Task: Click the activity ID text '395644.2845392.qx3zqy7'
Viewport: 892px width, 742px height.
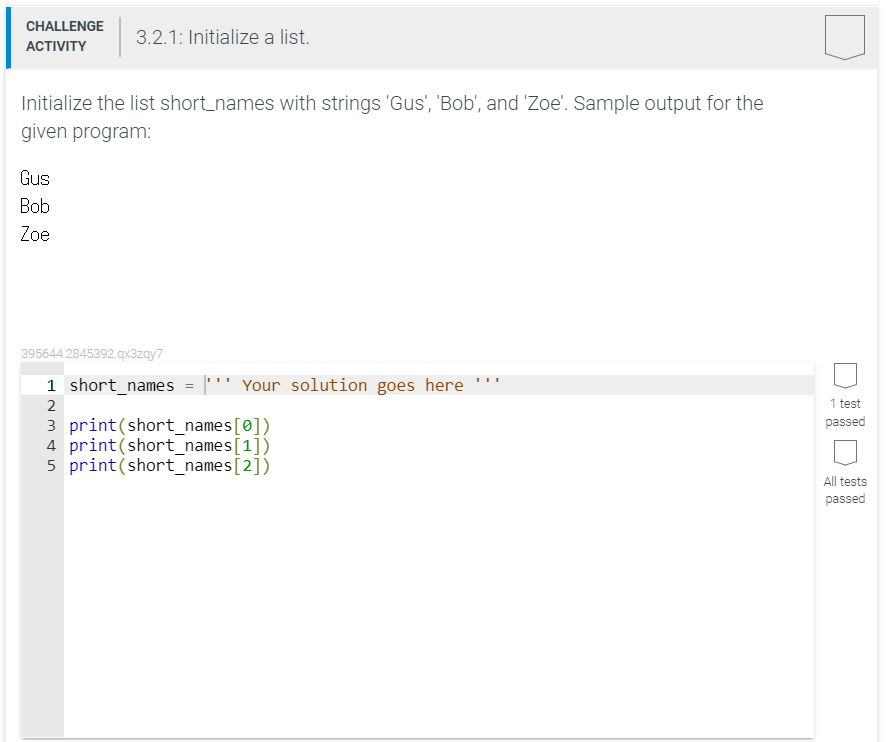Action: pyautogui.click(x=92, y=353)
